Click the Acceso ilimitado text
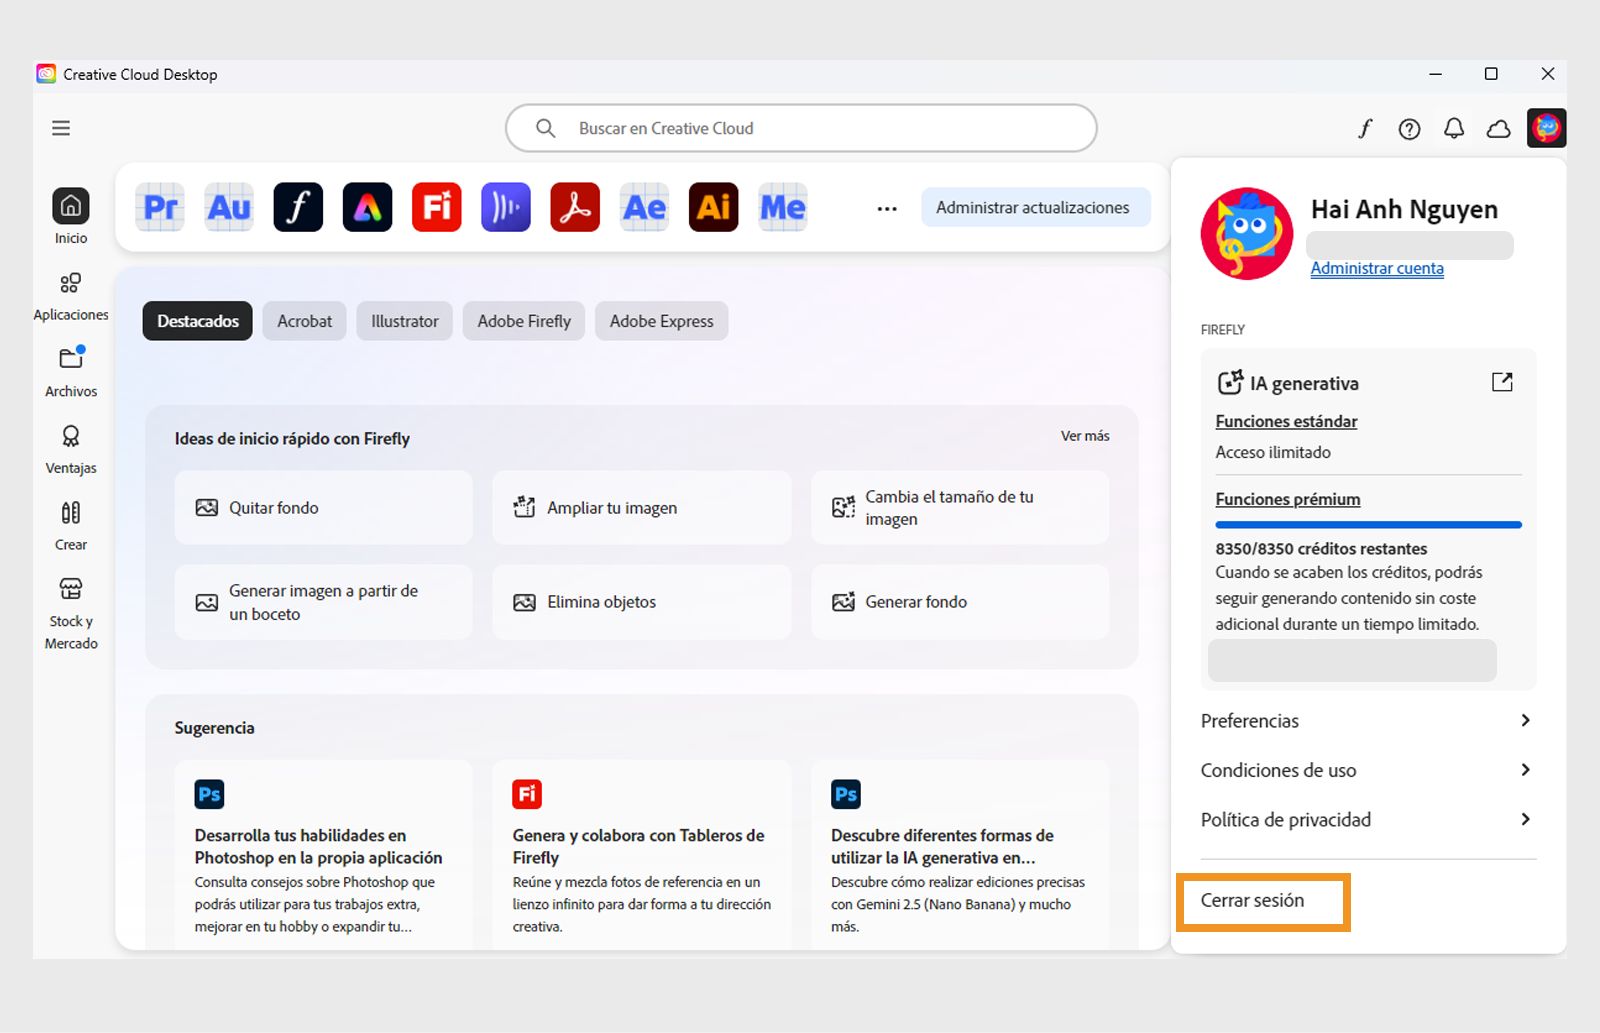The height and width of the screenshot is (1033, 1600). pyautogui.click(x=1273, y=452)
